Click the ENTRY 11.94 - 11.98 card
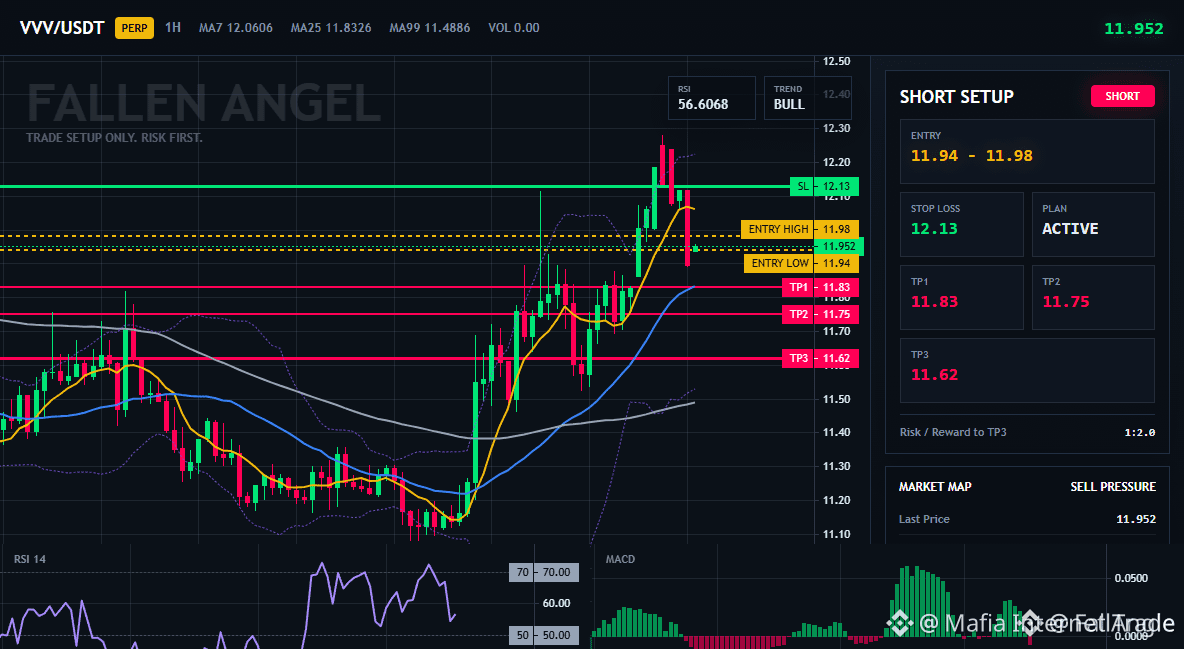 pos(1027,151)
